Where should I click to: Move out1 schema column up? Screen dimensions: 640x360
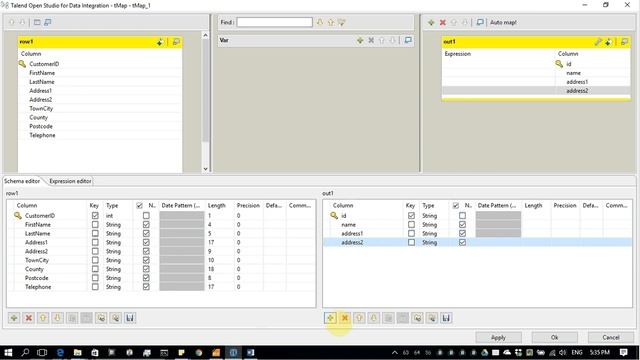coord(359,318)
